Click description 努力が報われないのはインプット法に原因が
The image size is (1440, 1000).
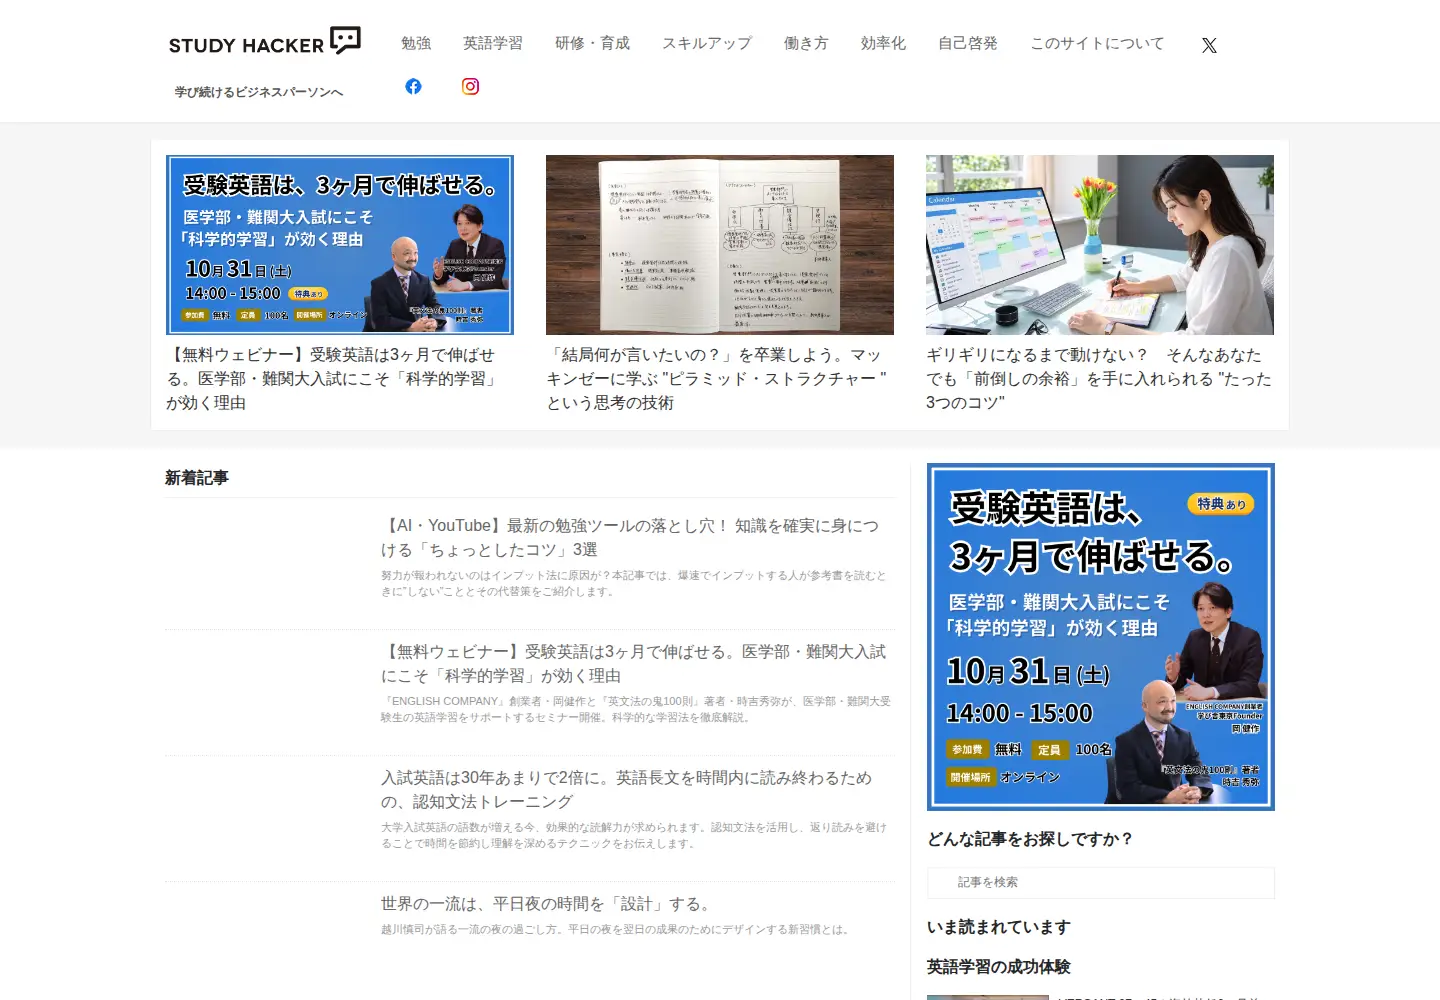tap(634, 583)
